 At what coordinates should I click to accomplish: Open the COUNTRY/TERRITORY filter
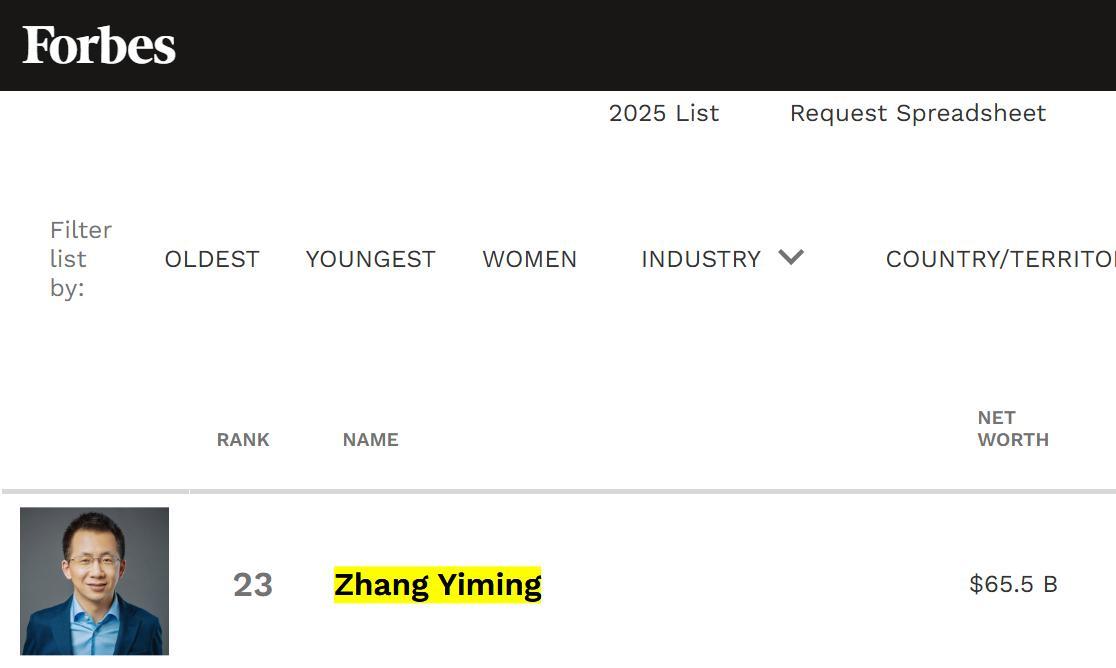[x=1000, y=259]
